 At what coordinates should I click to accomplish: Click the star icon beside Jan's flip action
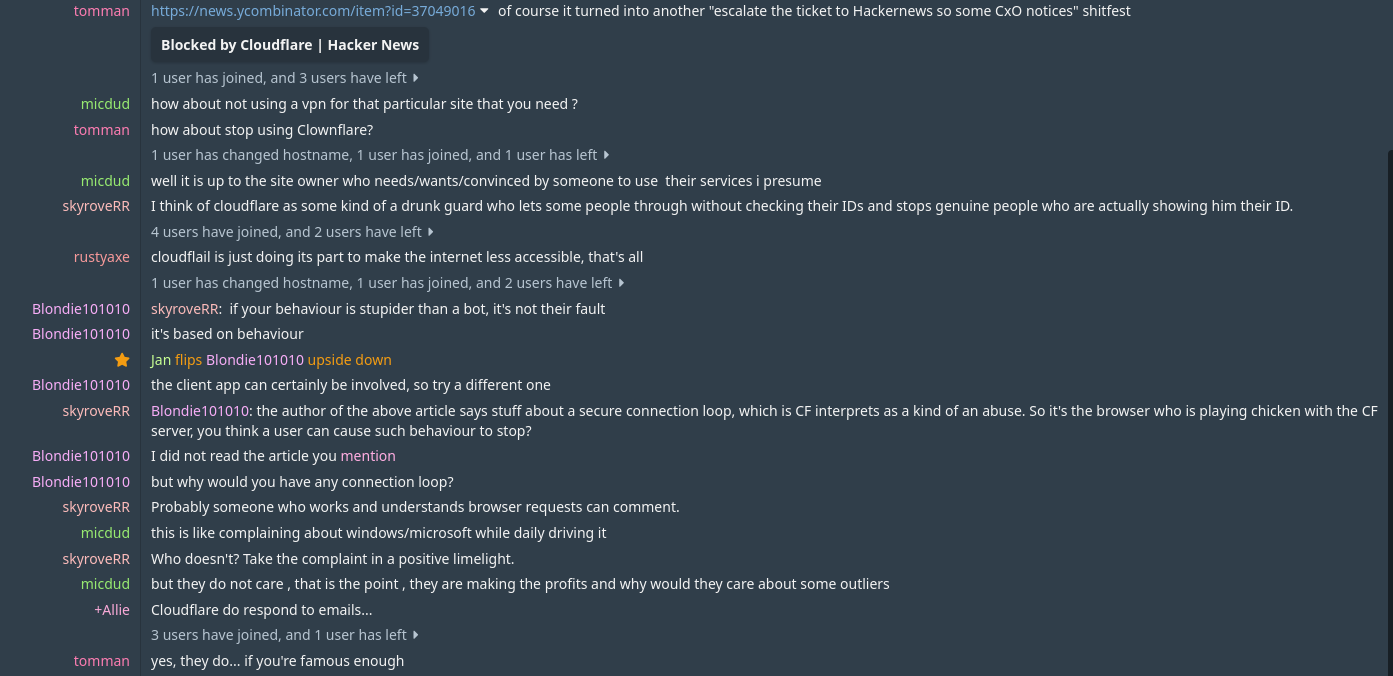(x=122, y=359)
